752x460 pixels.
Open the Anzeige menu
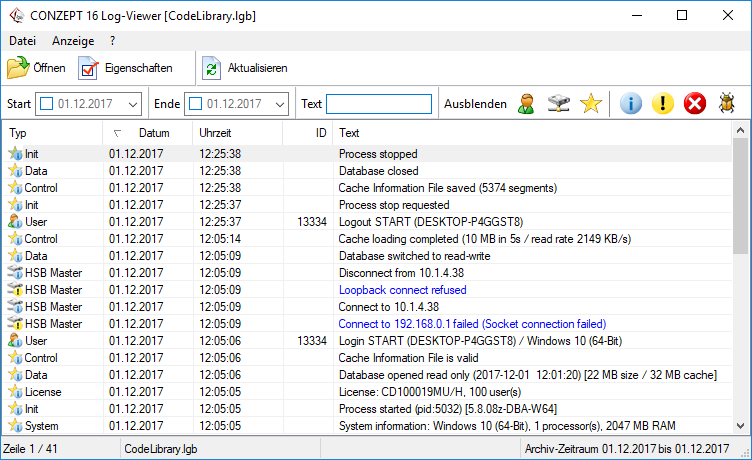pos(73,41)
